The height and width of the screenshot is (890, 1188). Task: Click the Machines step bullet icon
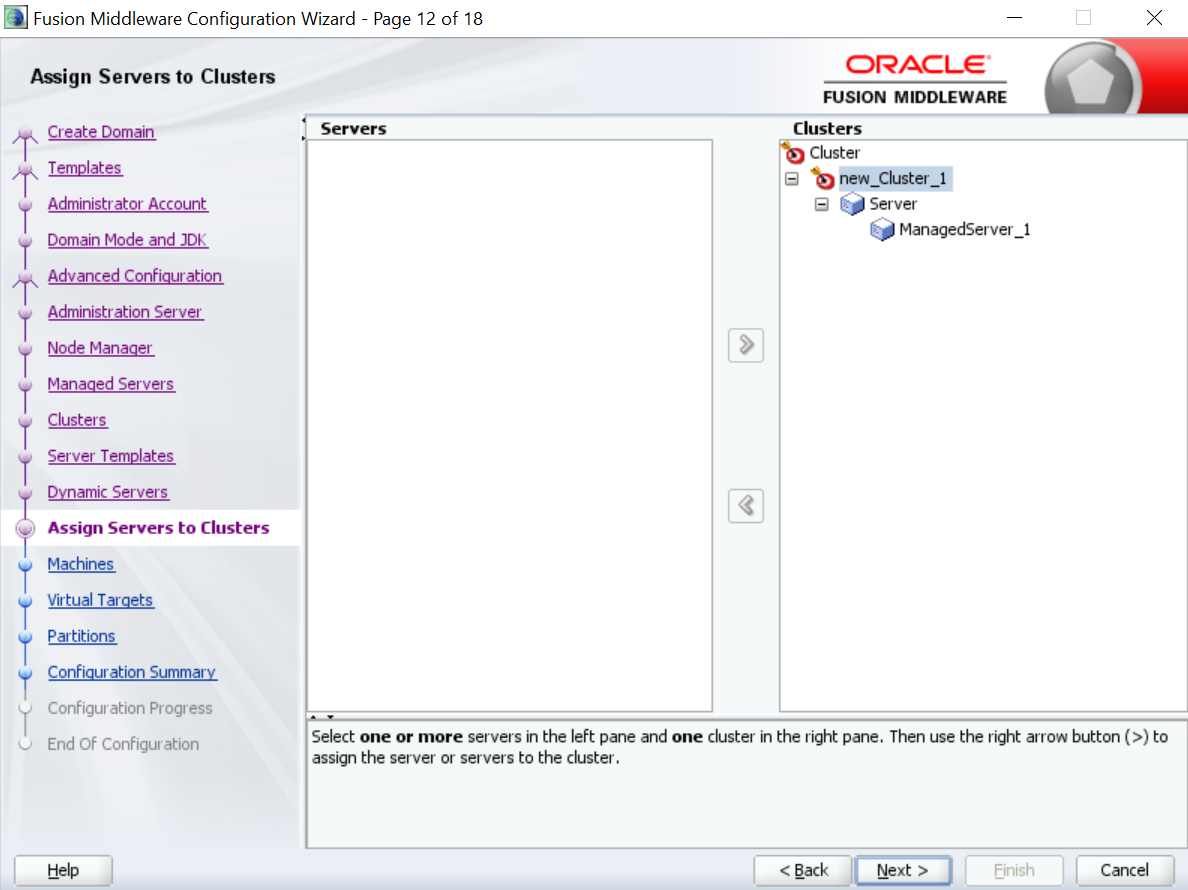[25, 565]
